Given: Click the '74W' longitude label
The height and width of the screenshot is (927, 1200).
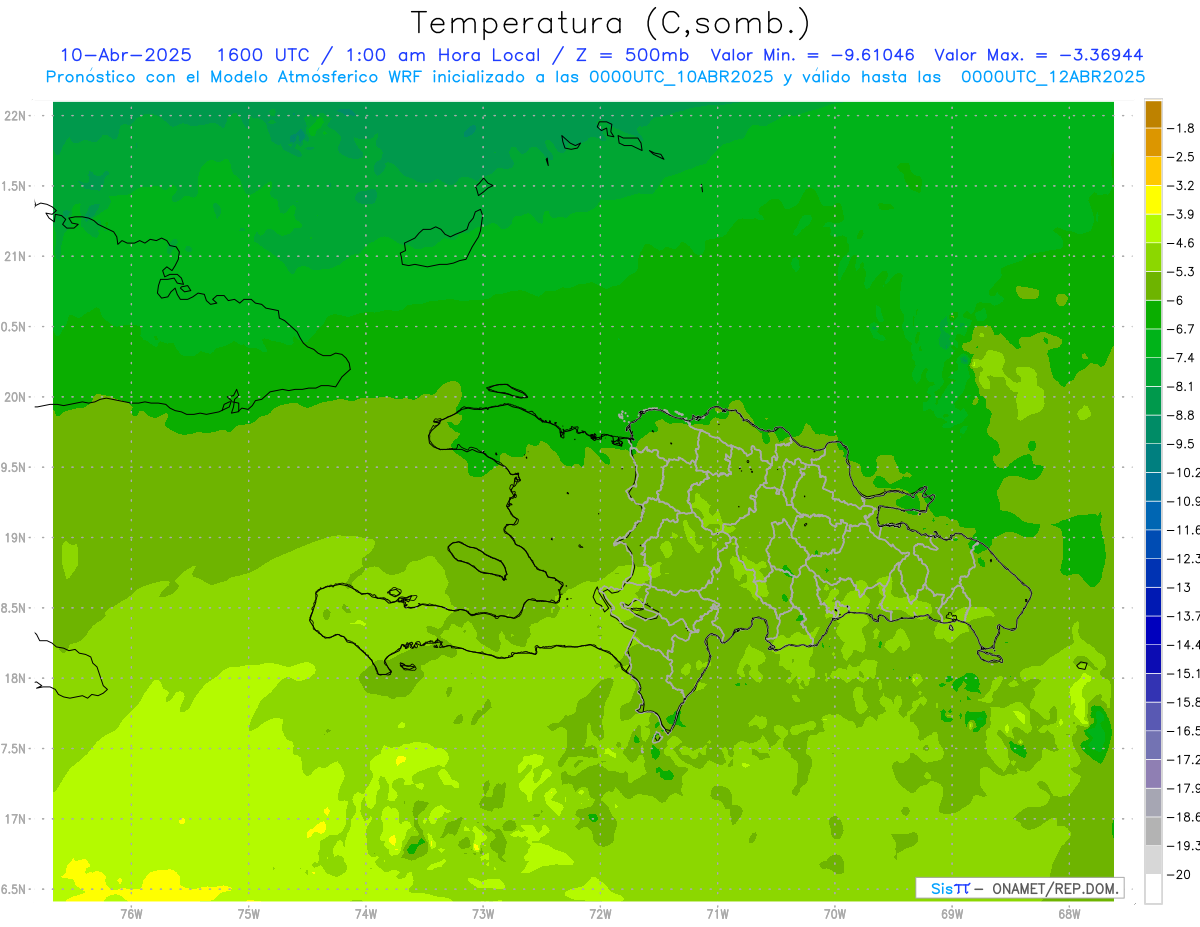Looking at the screenshot, I should [x=366, y=914].
